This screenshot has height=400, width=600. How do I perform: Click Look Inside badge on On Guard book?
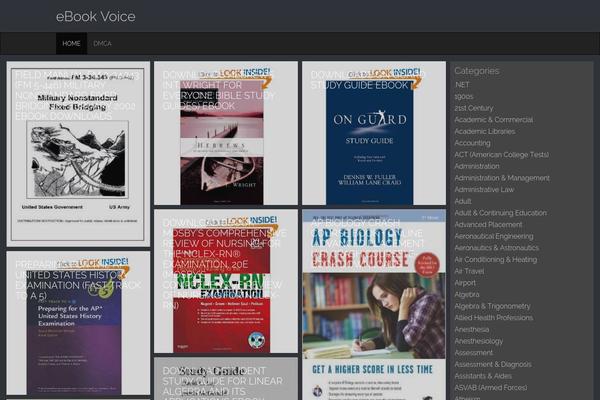pyautogui.click(x=385, y=77)
